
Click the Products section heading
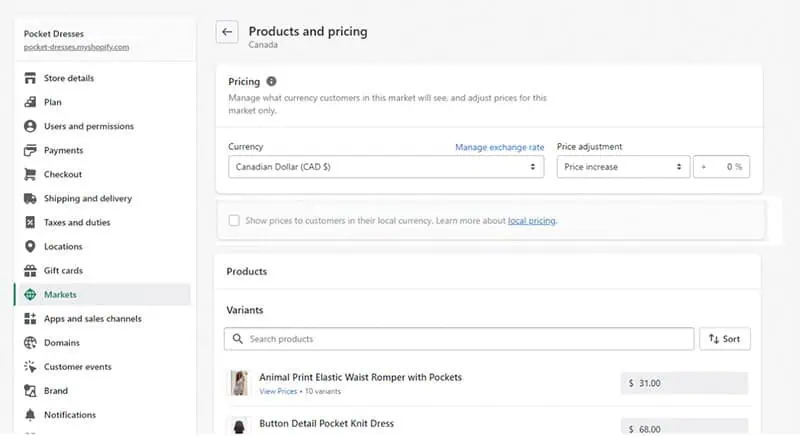(246, 271)
